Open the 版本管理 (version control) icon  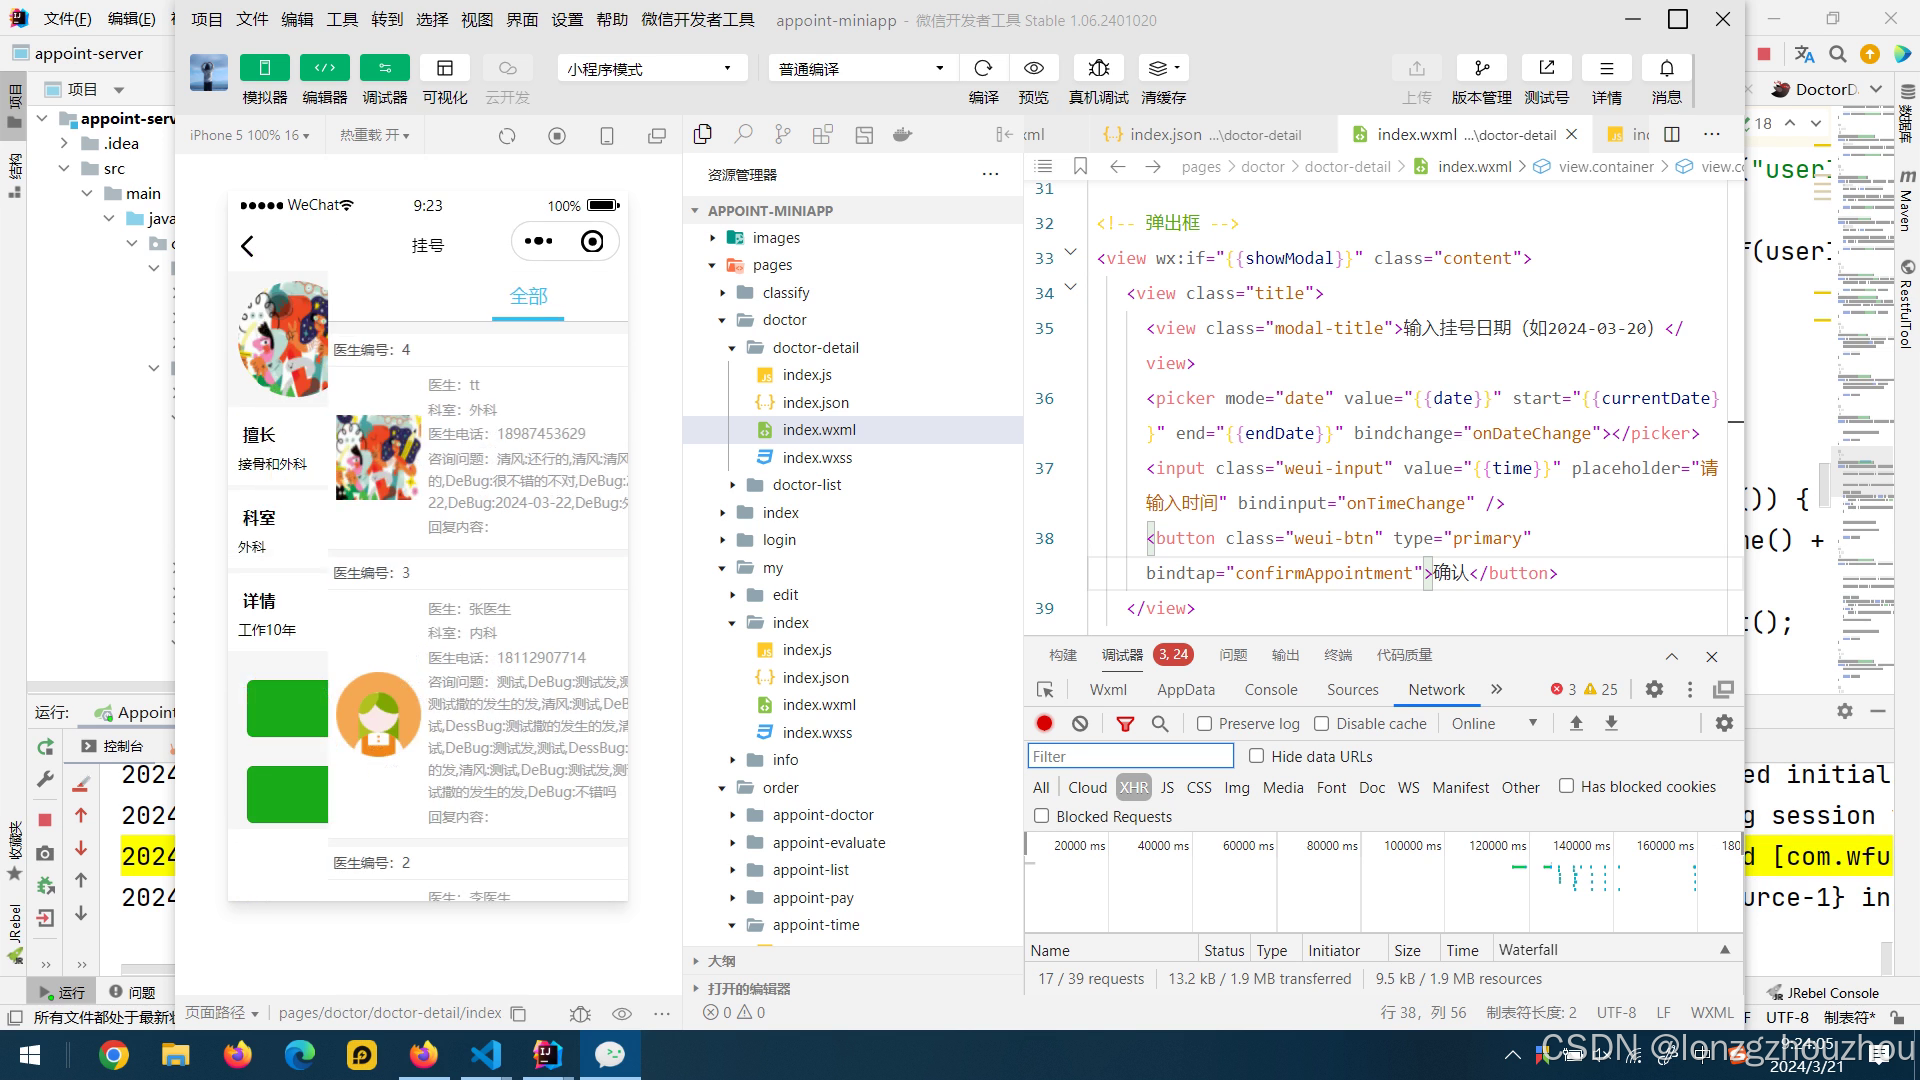click(1481, 68)
